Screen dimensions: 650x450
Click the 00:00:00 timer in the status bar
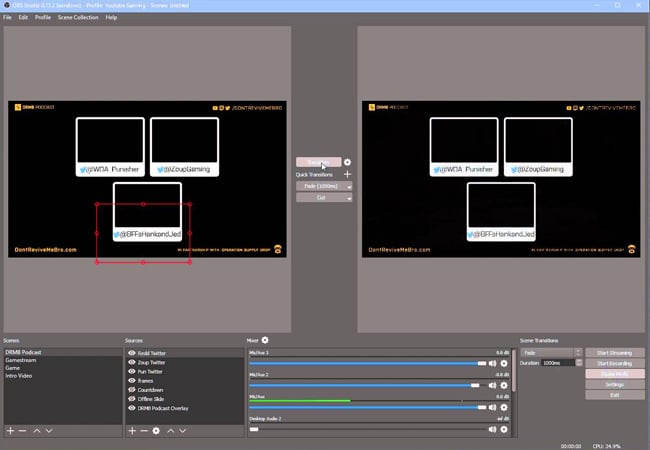point(571,446)
